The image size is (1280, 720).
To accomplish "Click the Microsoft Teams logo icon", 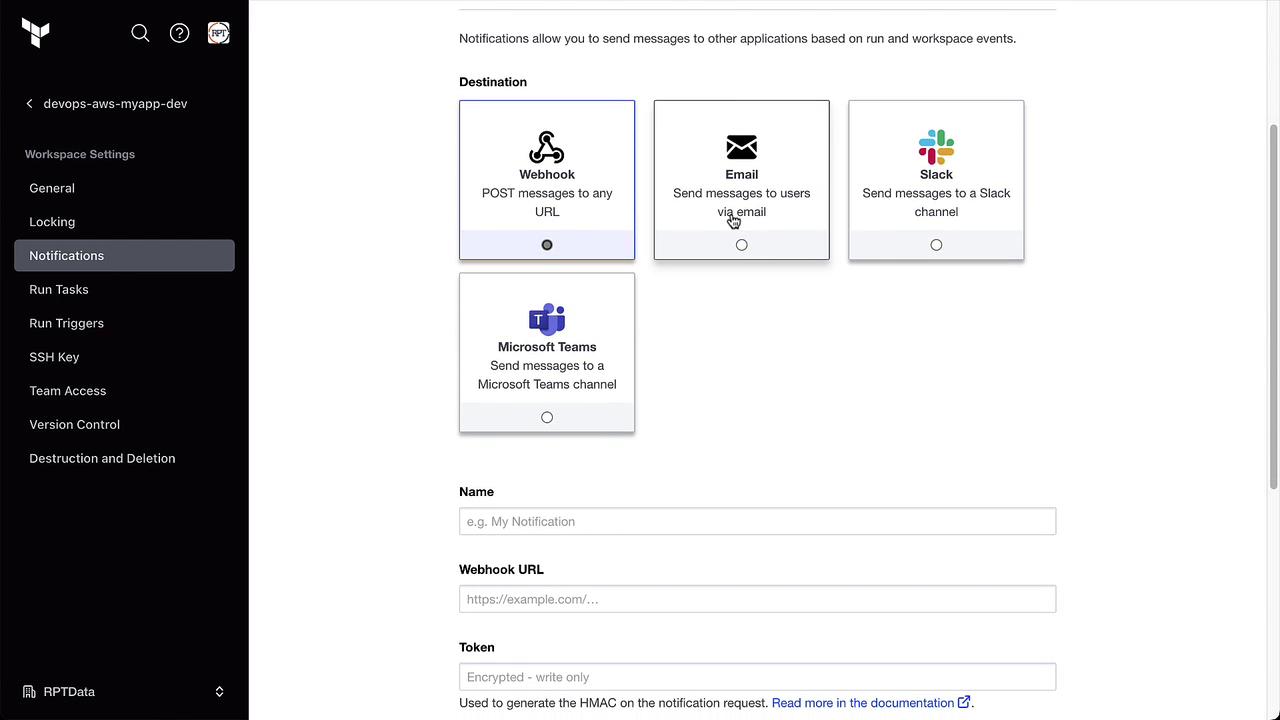I will (547, 319).
